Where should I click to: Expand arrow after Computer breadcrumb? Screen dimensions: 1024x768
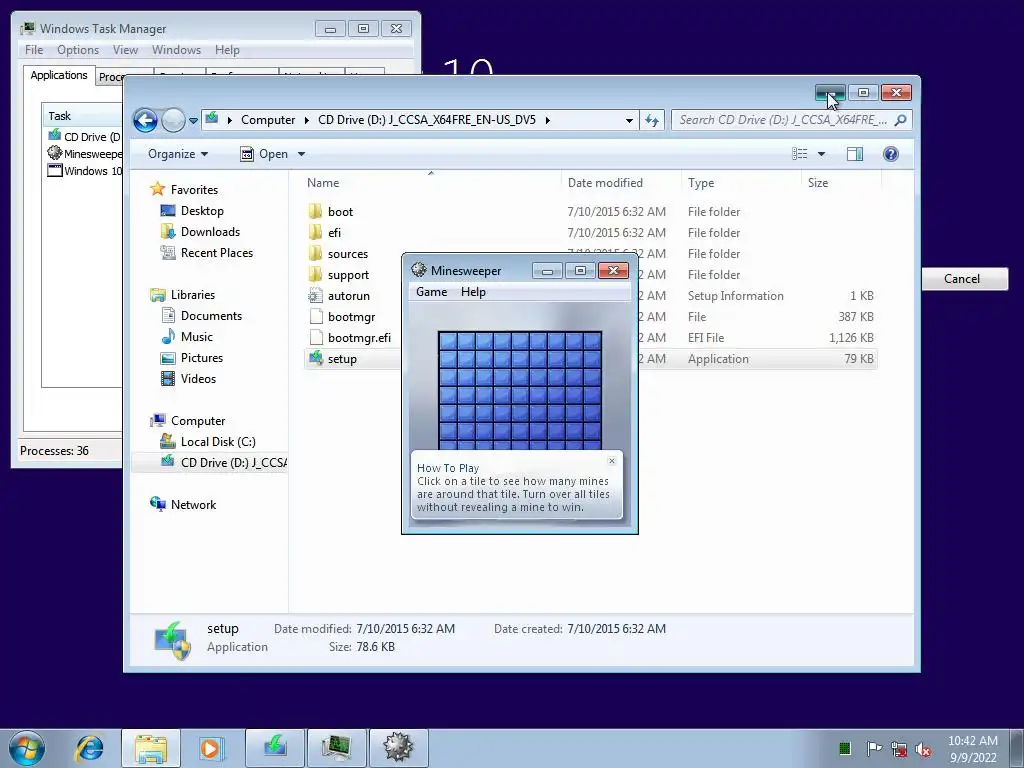pos(306,120)
